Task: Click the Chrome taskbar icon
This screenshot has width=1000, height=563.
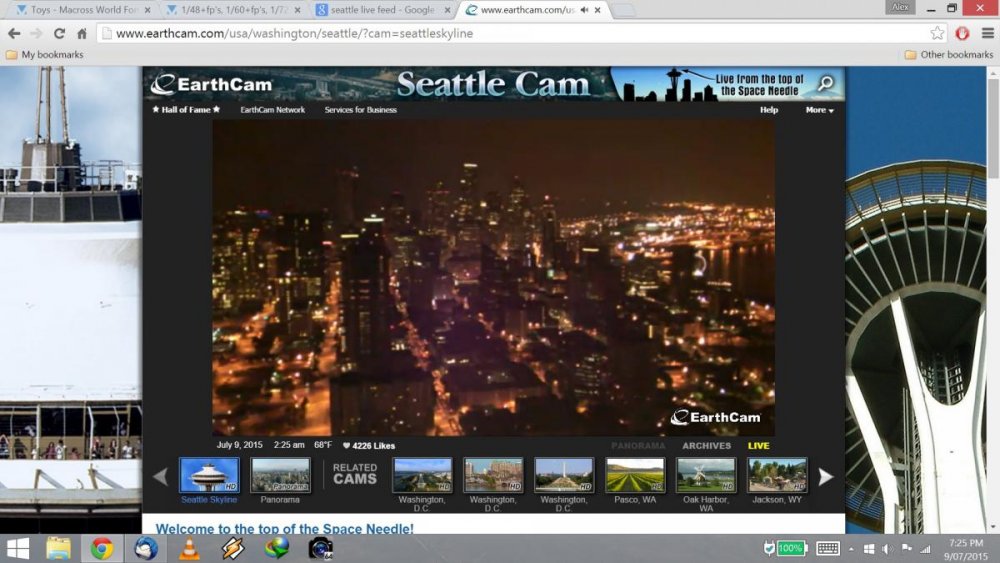Action: point(101,548)
